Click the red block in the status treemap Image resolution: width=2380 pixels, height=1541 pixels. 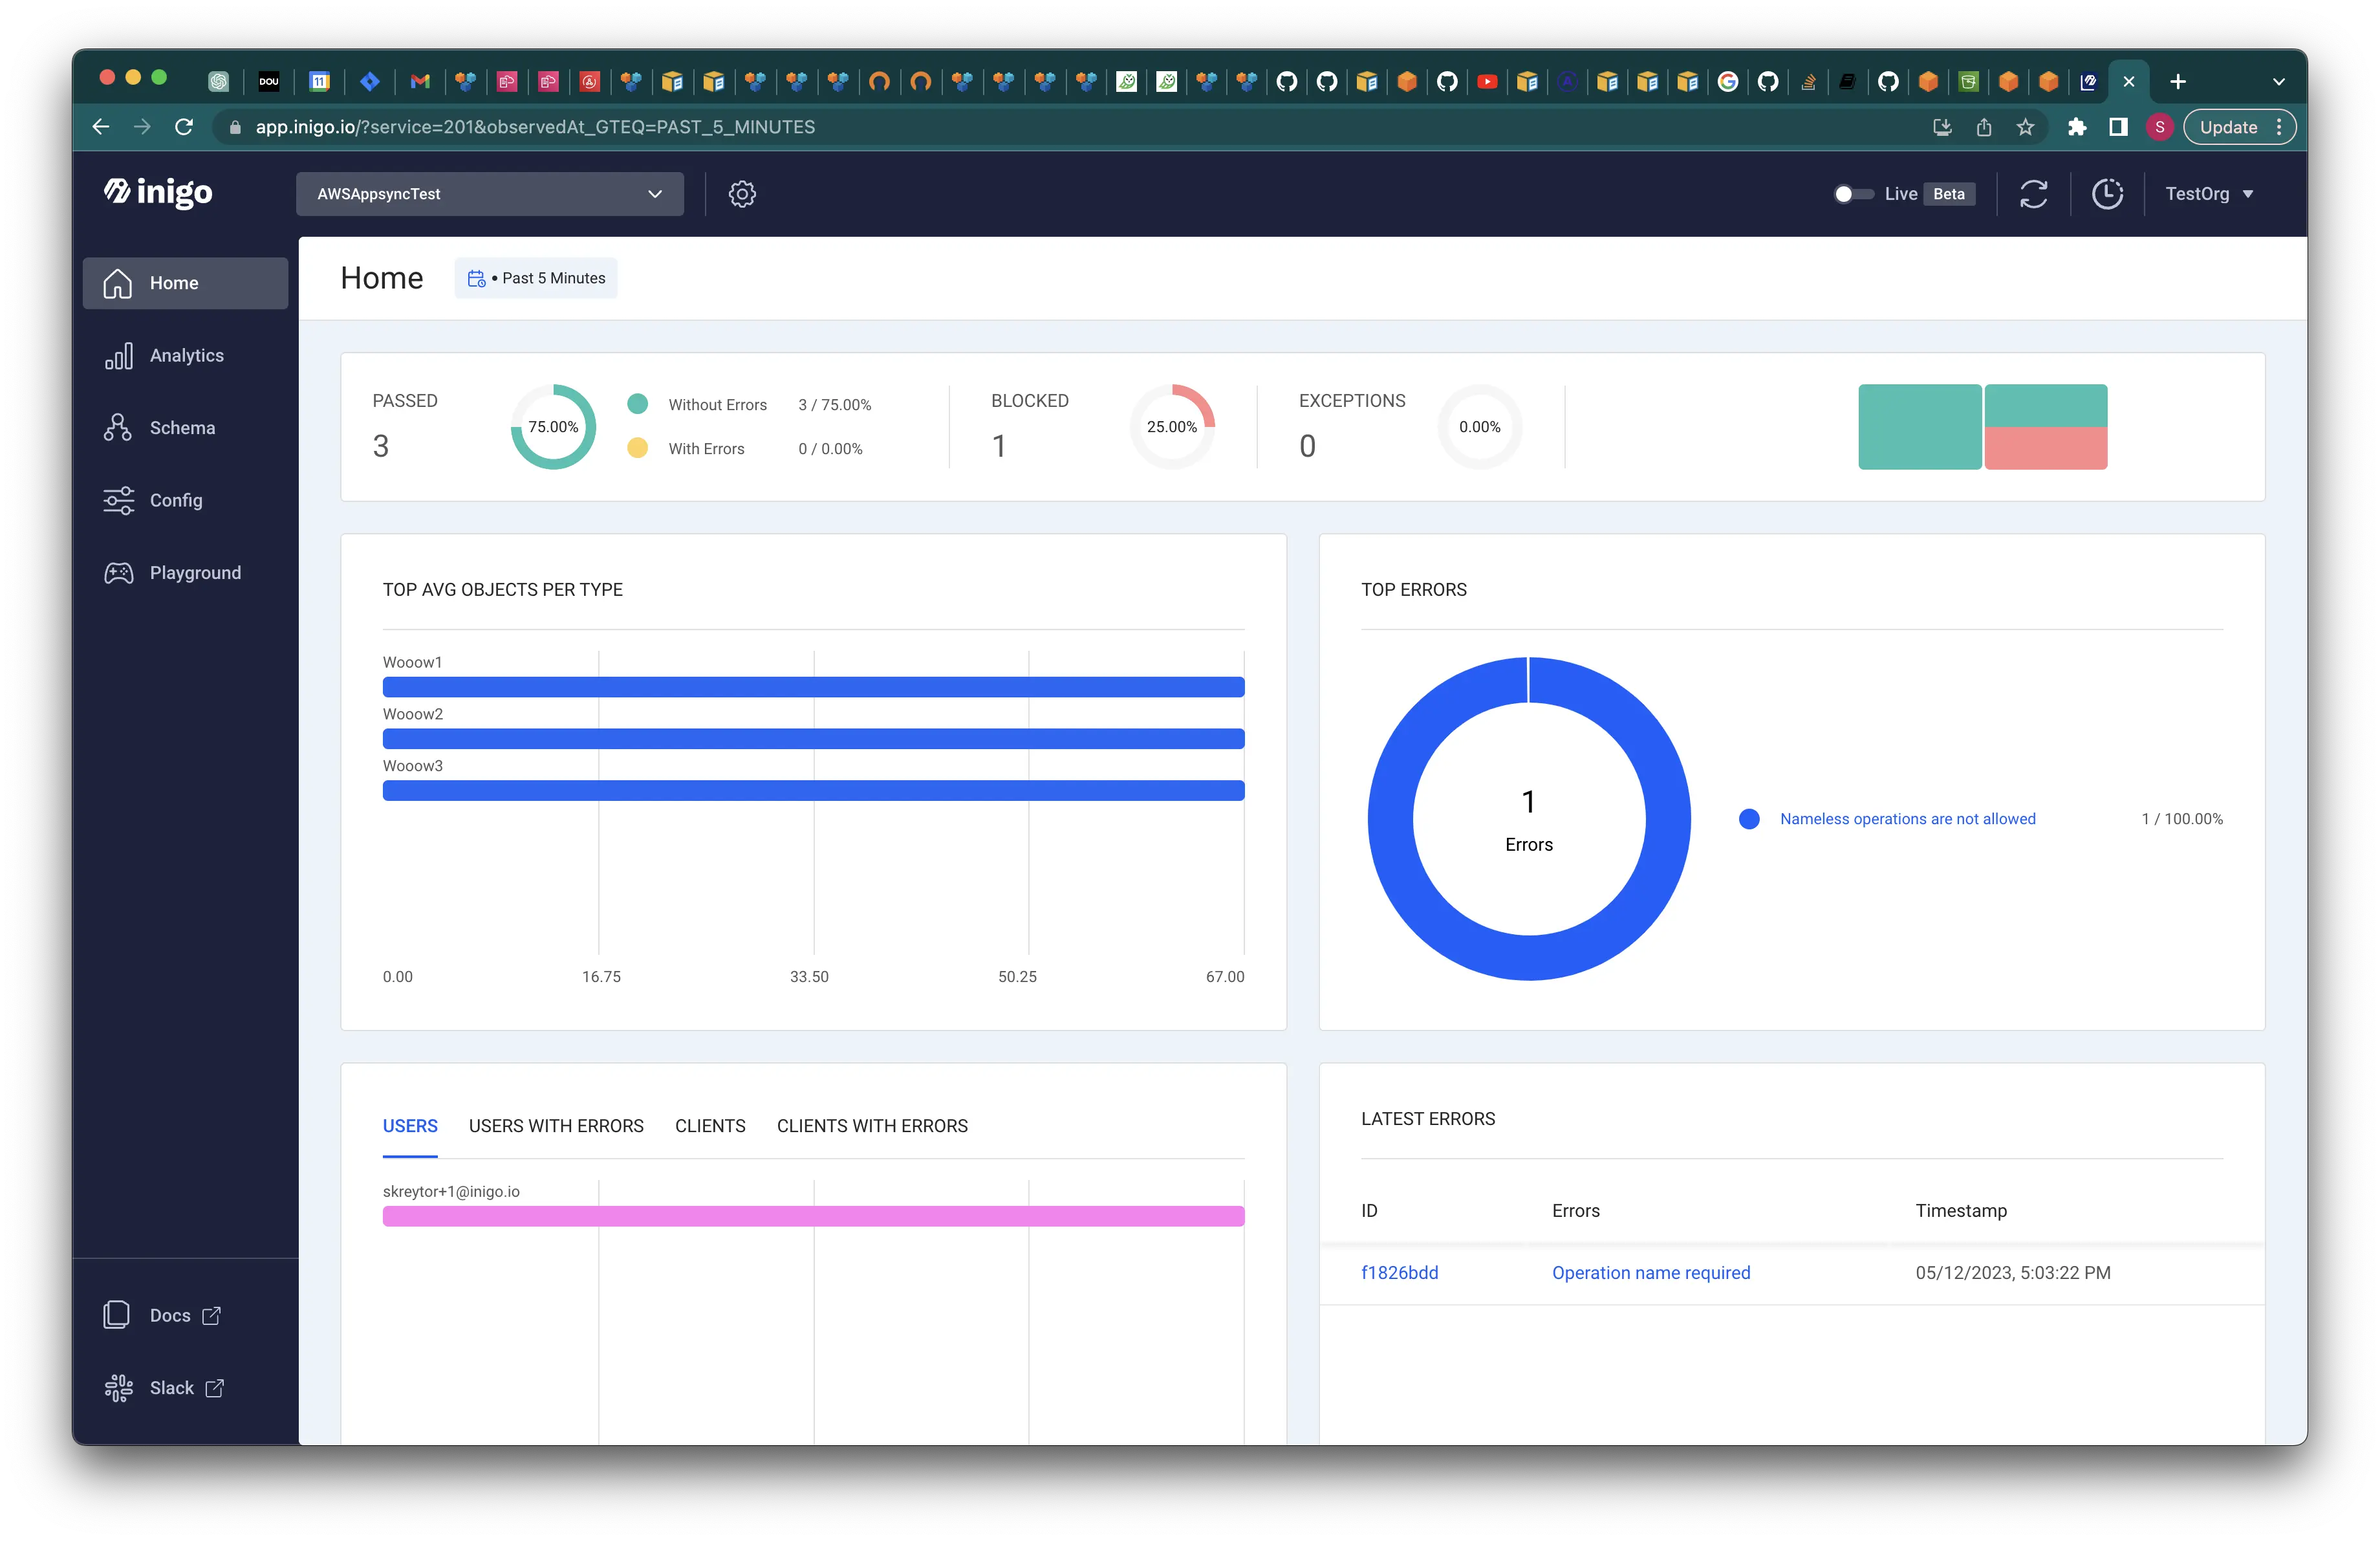point(2046,448)
